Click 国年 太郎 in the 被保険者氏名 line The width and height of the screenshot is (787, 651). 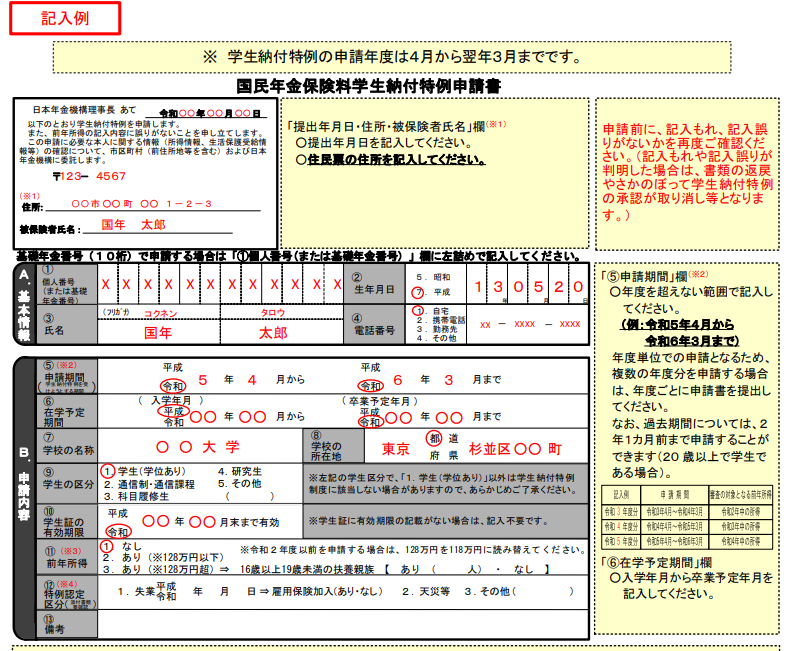pyautogui.click(x=133, y=224)
